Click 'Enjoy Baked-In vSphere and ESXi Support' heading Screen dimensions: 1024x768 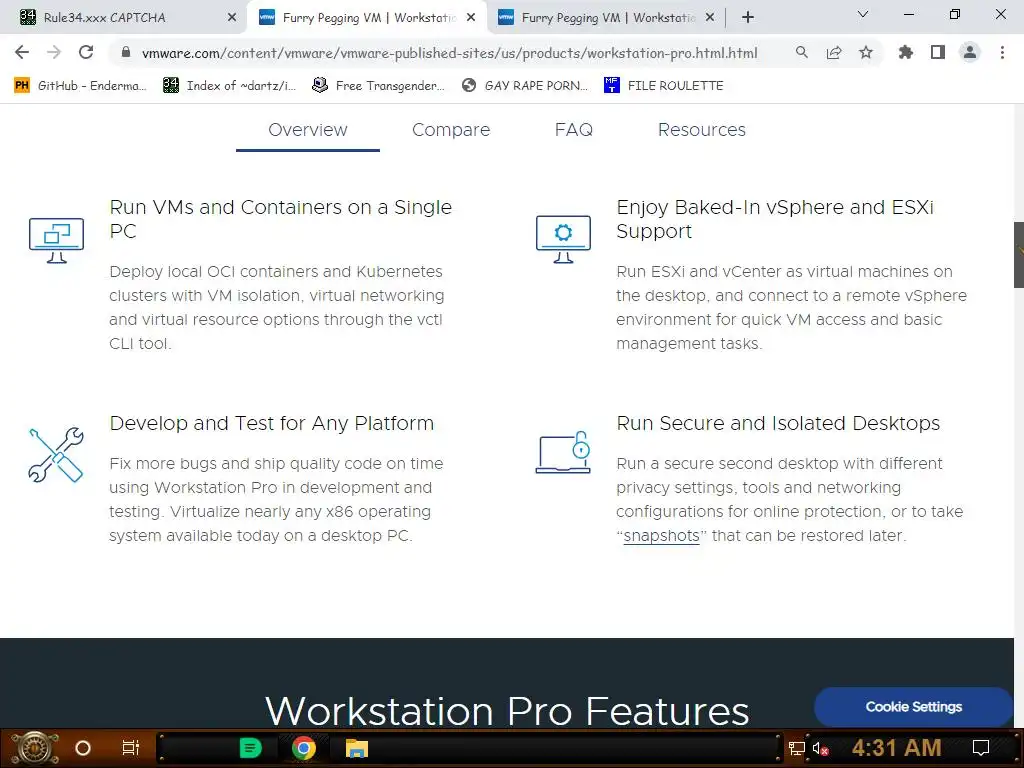coord(775,219)
